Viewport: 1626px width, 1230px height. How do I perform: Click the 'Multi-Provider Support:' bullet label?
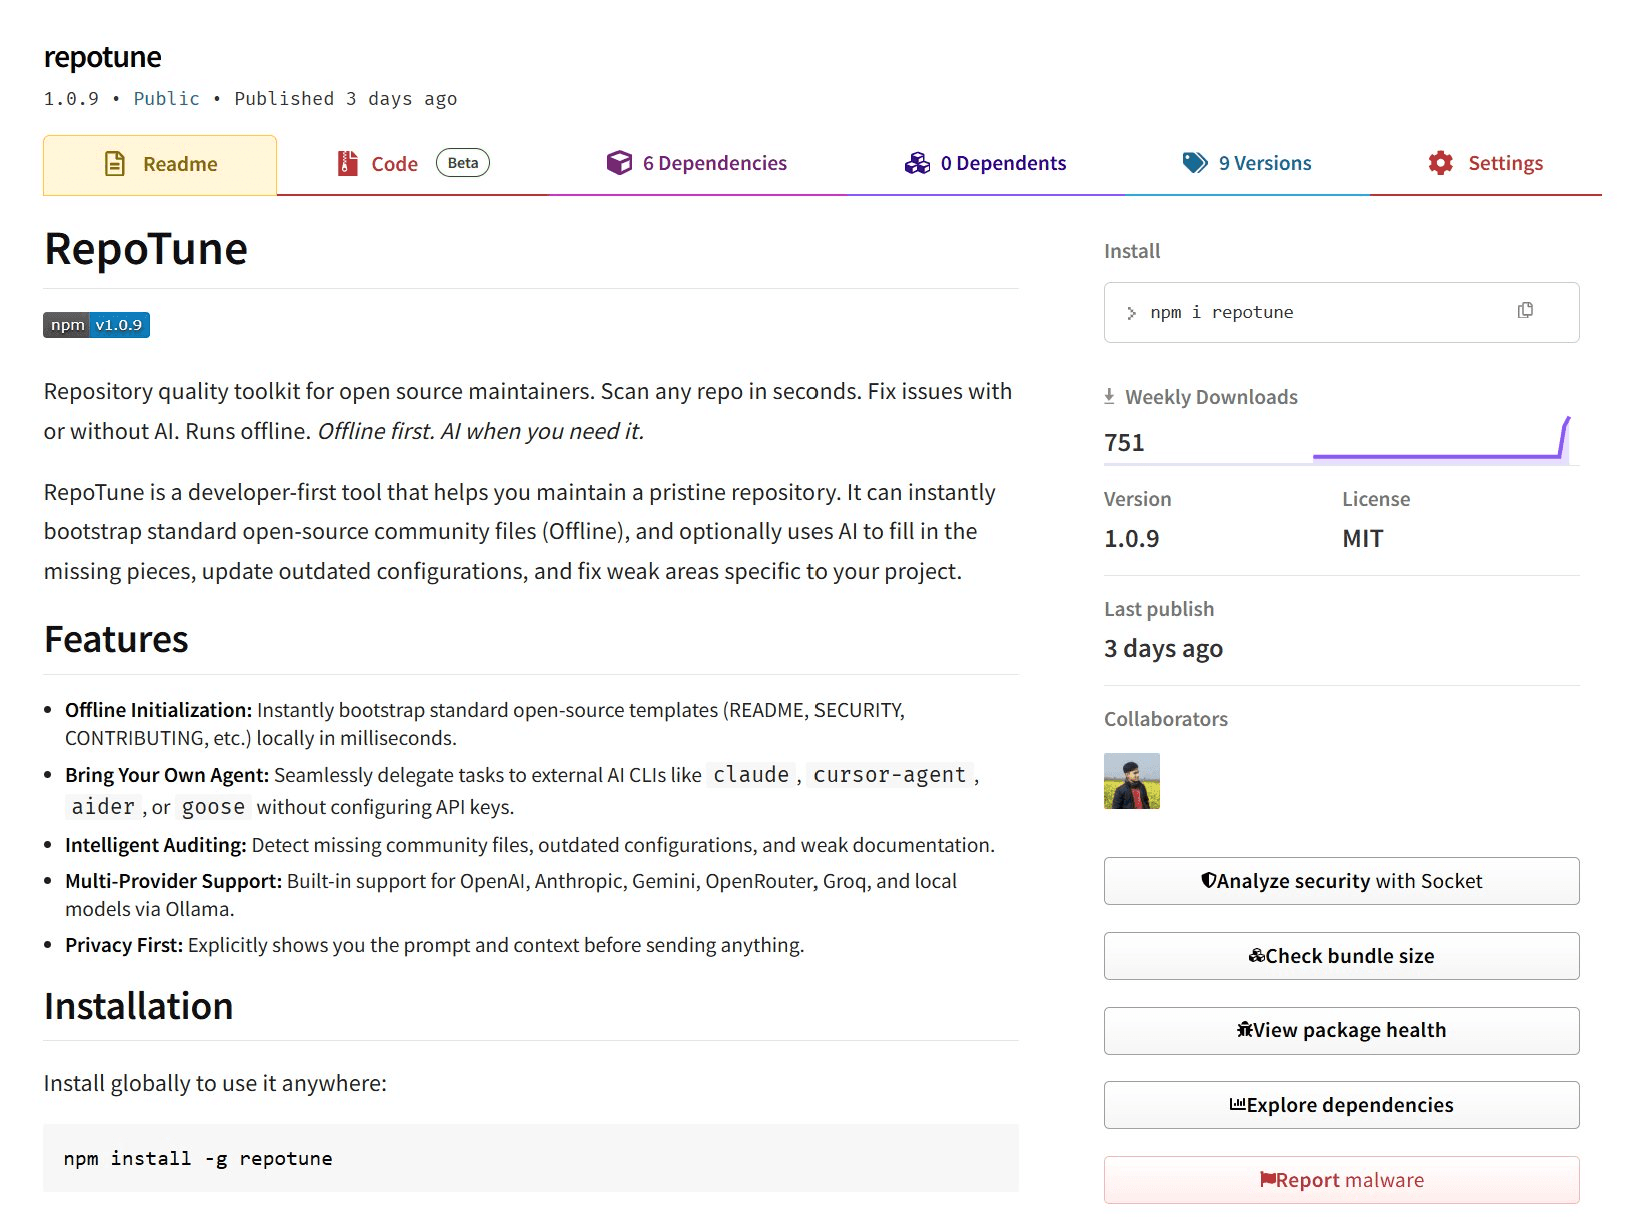[173, 881]
